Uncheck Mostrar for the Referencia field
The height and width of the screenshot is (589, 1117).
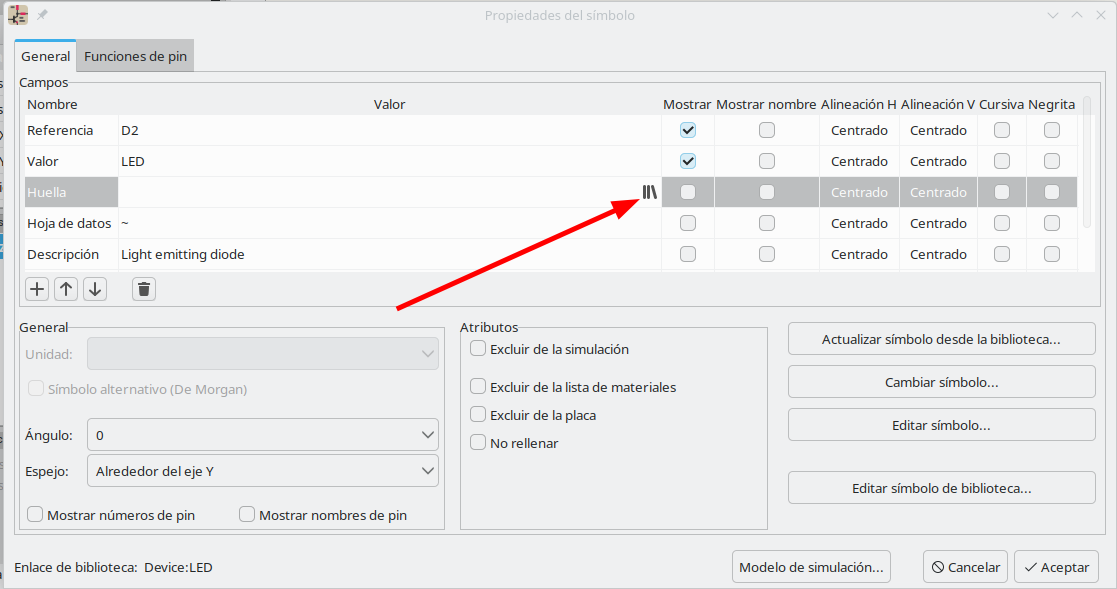[x=688, y=130]
